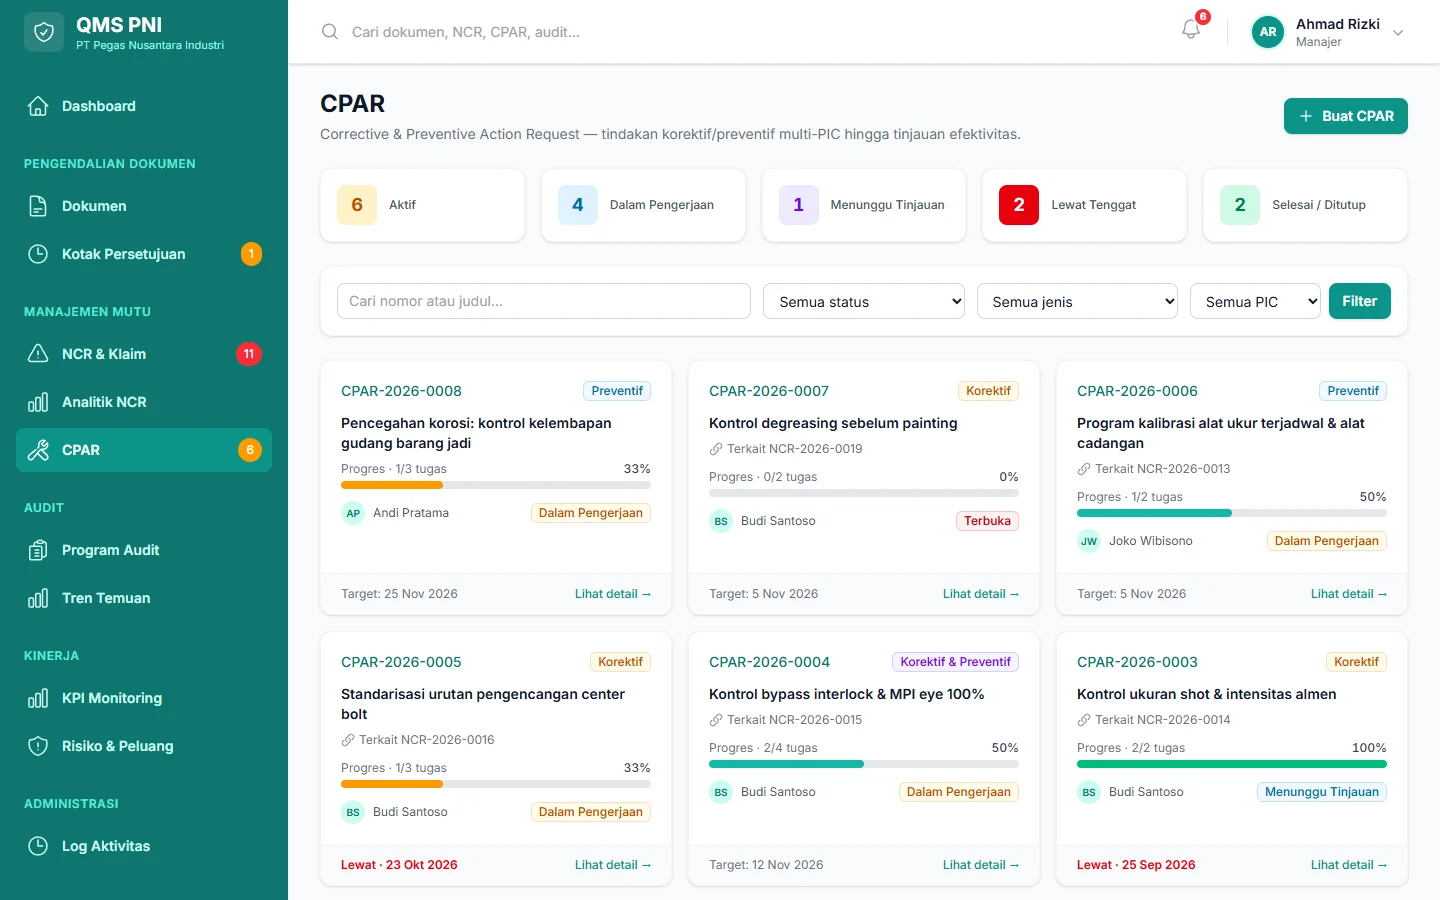Click the NCR & Klaim warning icon
Viewport: 1440px width, 900px height.
(38, 354)
